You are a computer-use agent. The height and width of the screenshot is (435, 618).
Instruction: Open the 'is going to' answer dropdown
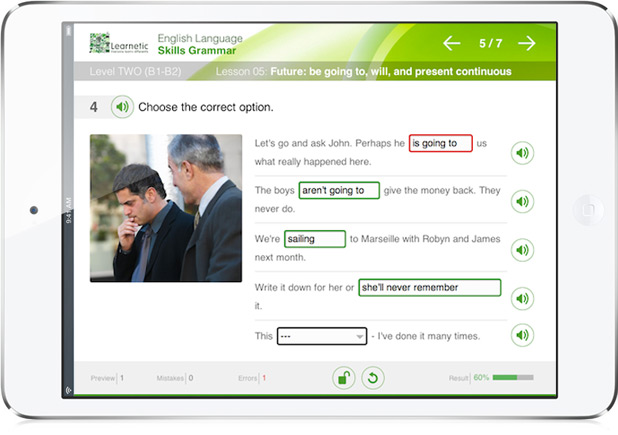coord(440,143)
